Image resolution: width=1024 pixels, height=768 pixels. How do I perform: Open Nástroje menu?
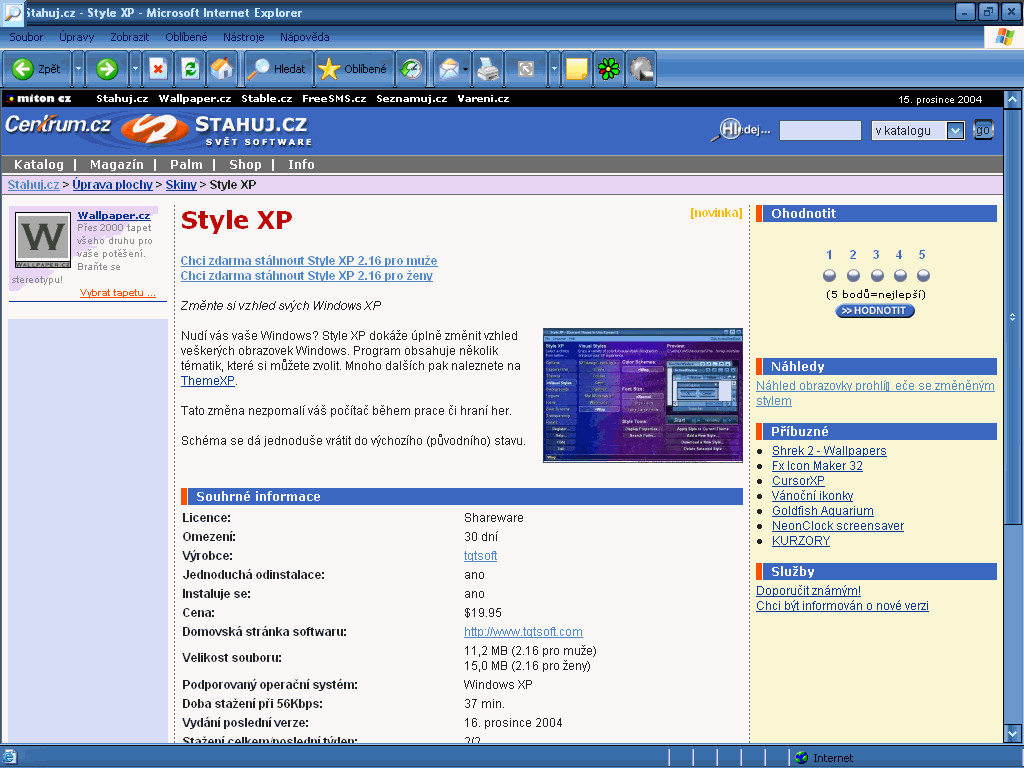(244, 37)
